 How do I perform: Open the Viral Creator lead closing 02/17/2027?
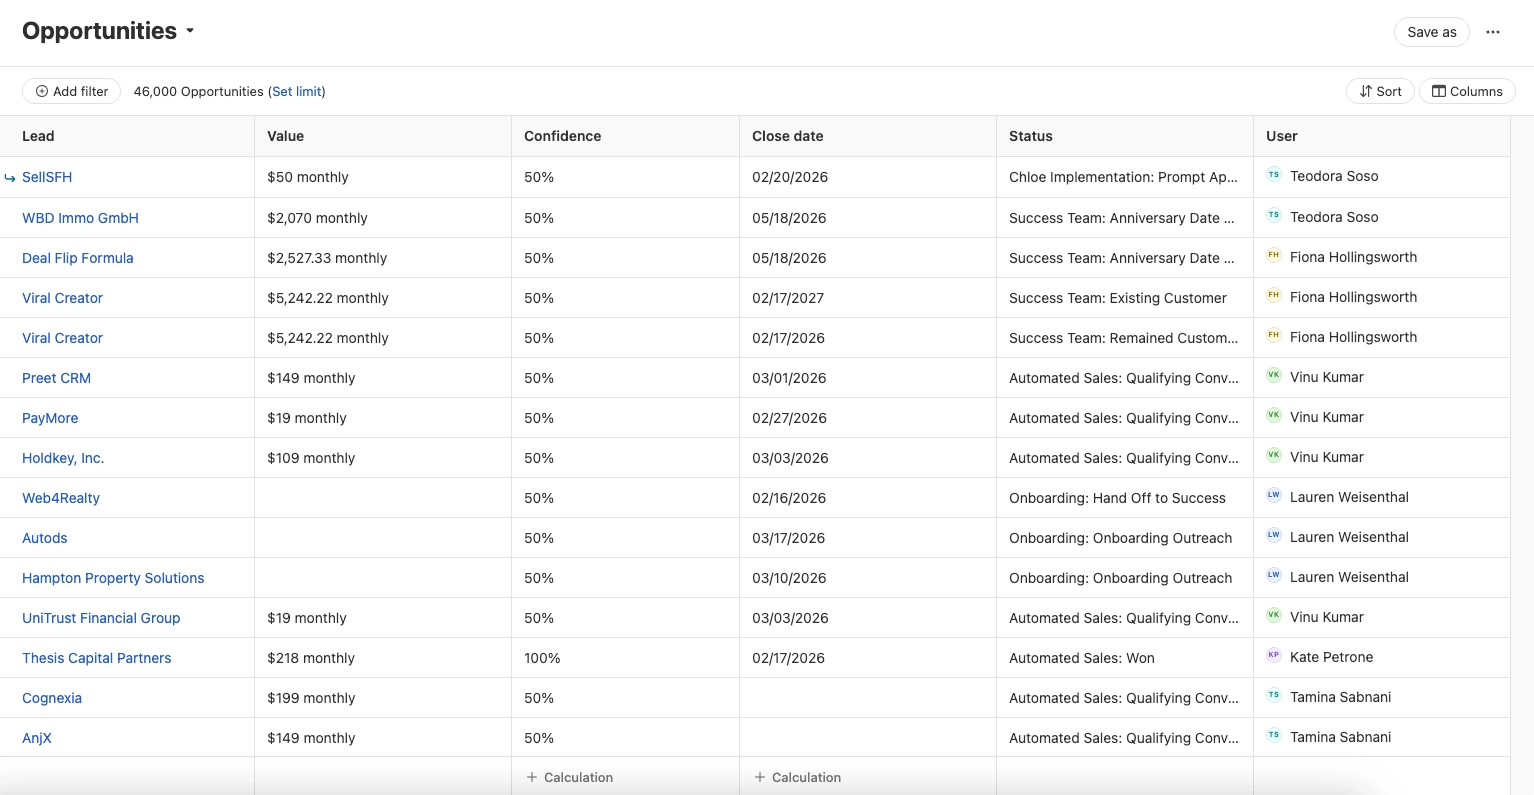point(62,298)
